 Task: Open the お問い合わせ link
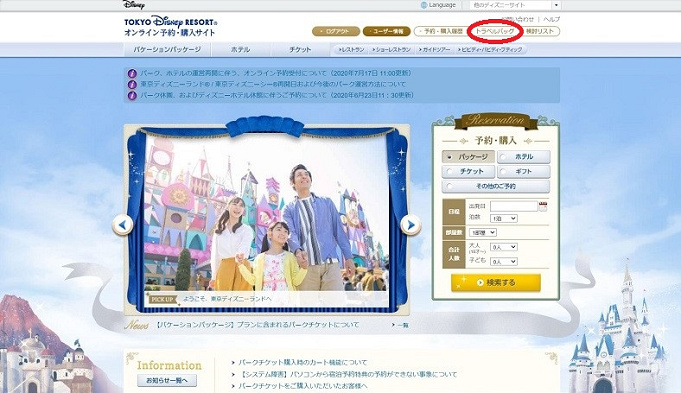click(x=518, y=19)
